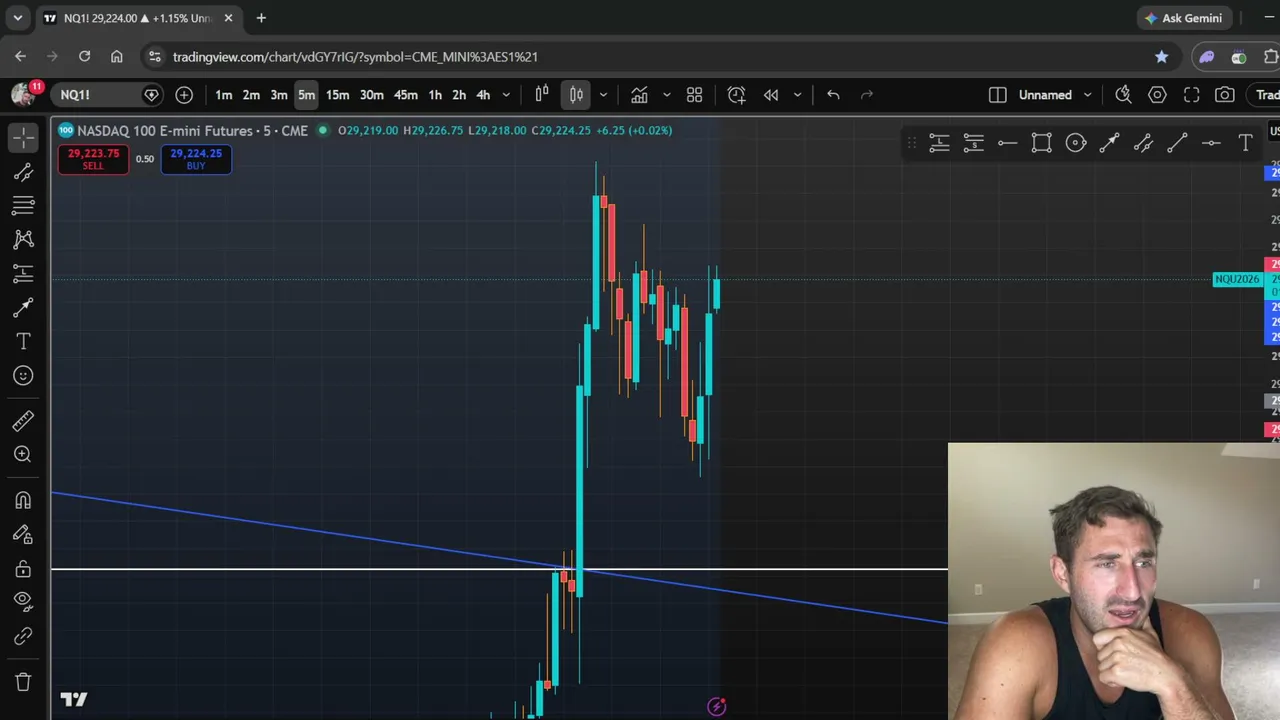
Task: Select the short position tool in favorites bar
Action: click(973, 144)
